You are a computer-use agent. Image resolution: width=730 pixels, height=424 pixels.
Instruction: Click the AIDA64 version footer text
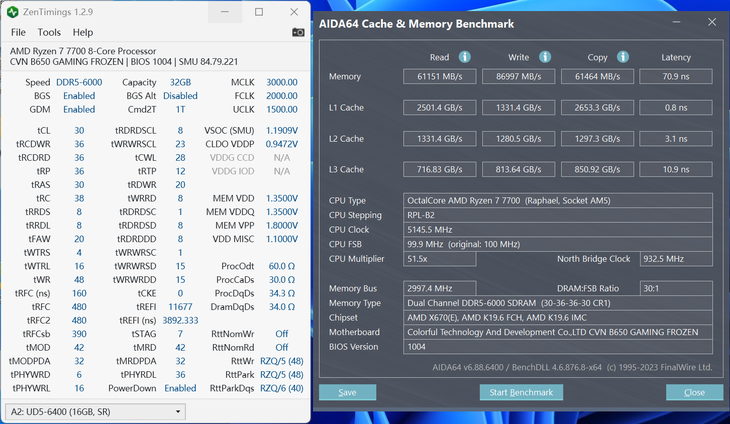572,367
